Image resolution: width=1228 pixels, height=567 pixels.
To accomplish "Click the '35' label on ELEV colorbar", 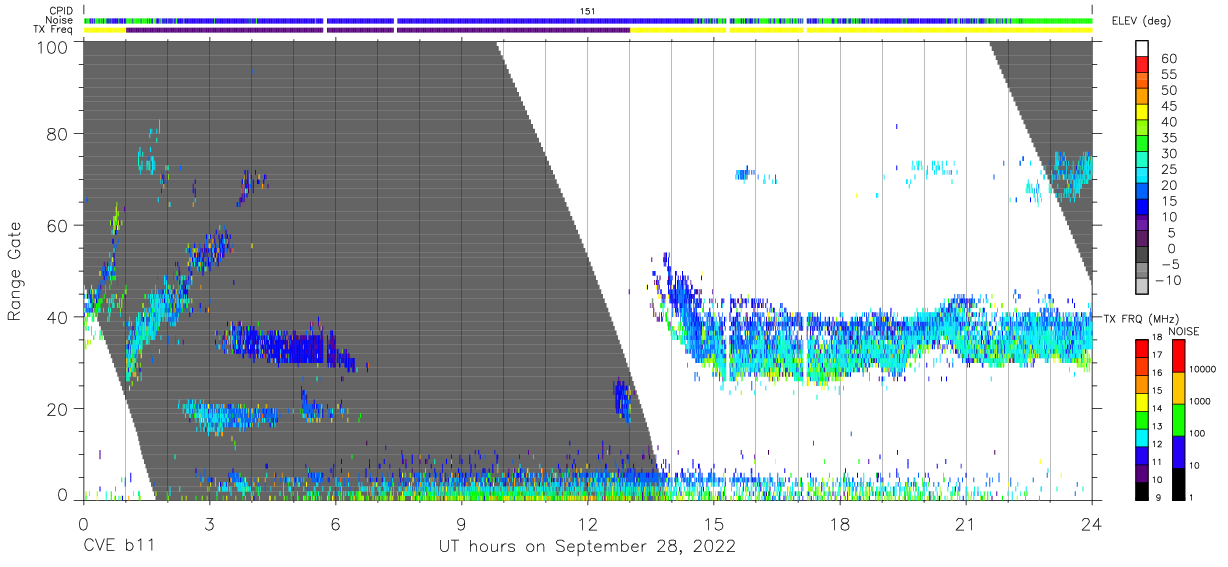I will [x=1168, y=138].
